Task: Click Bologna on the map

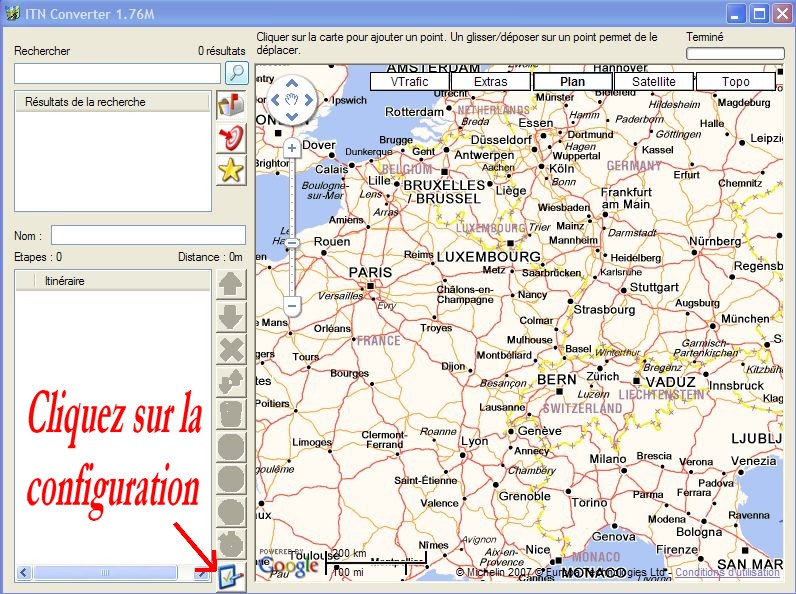Action: point(699,532)
